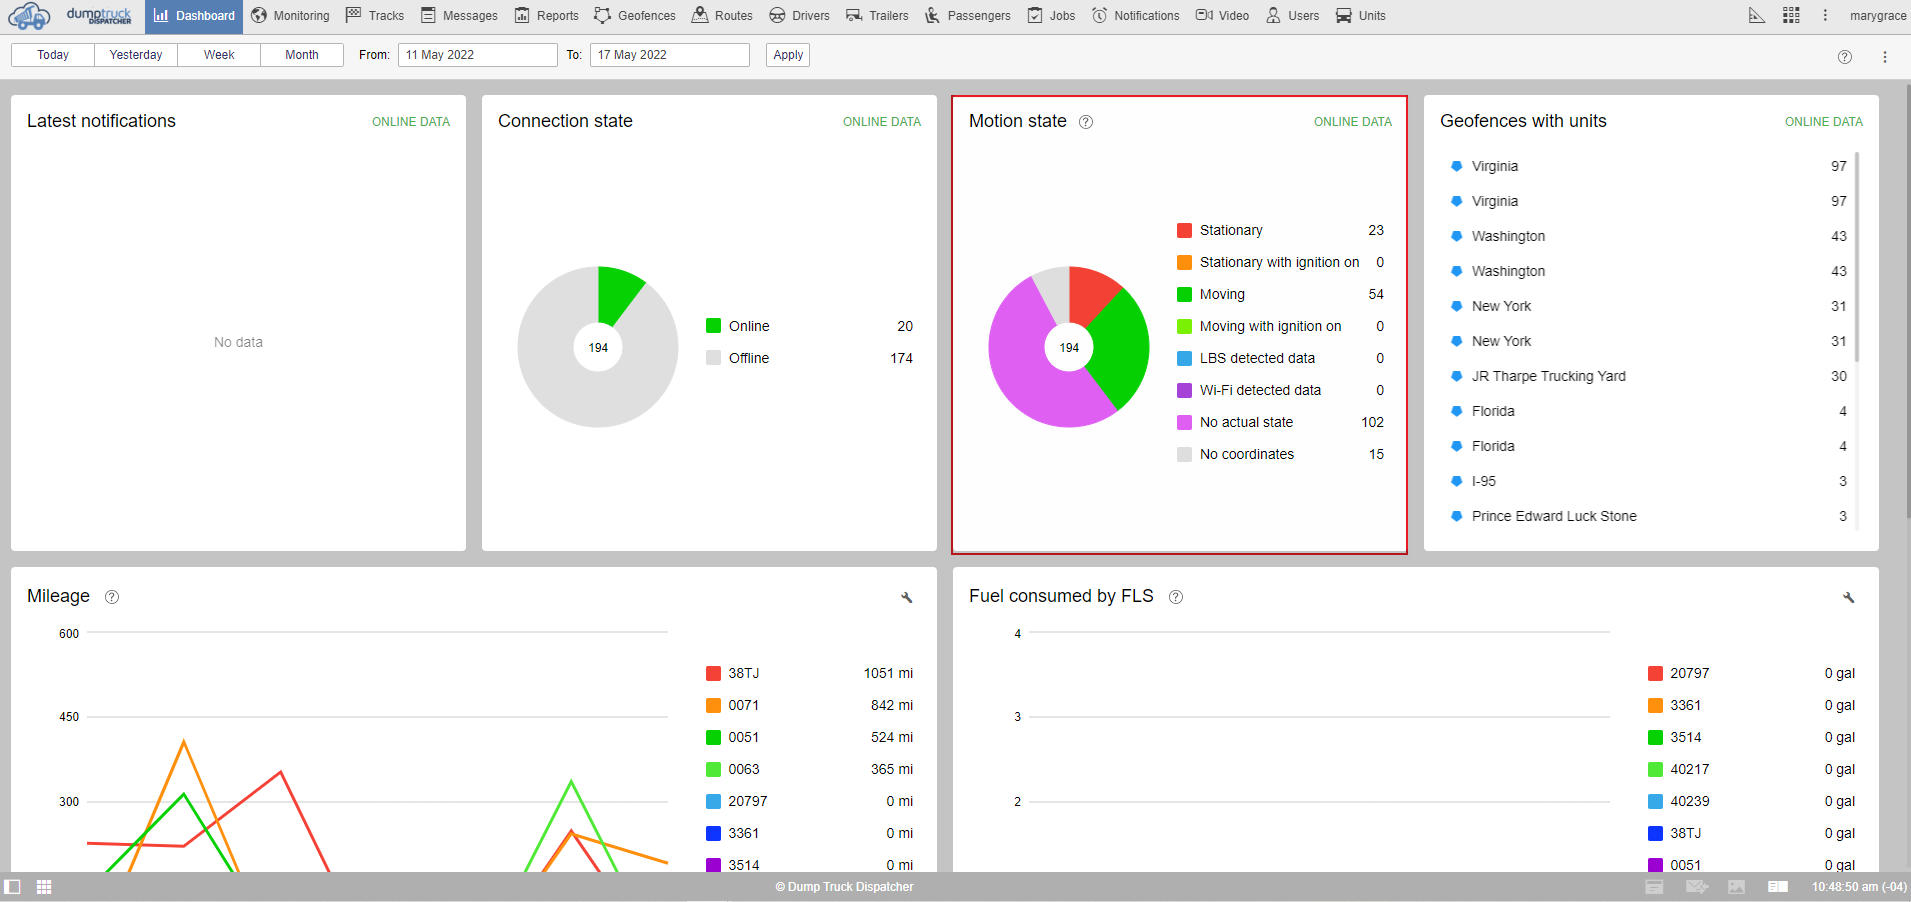Open JR Tharpe Trucking Yard geofence
This screenshot has width=1911, height=902.
coord(1548,376)
